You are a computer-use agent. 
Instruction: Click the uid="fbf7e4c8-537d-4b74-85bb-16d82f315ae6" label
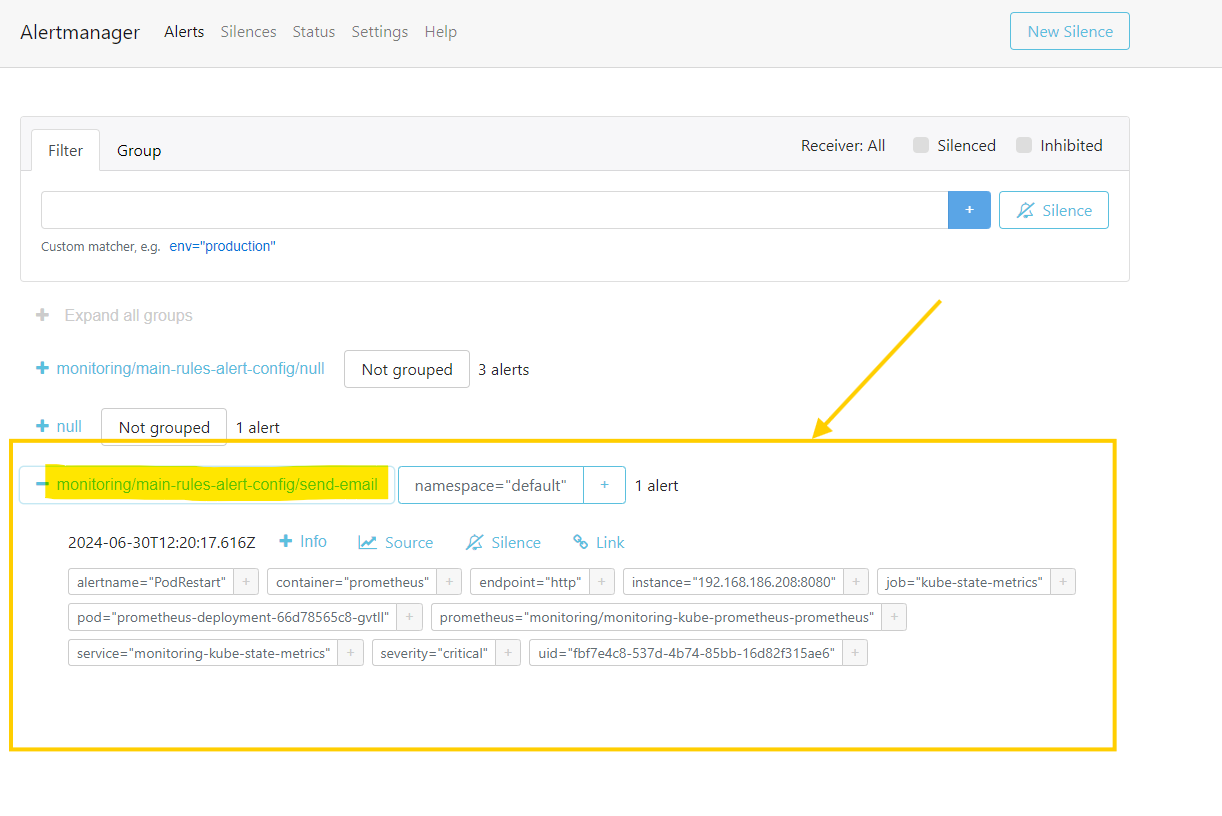pos(686,653)
